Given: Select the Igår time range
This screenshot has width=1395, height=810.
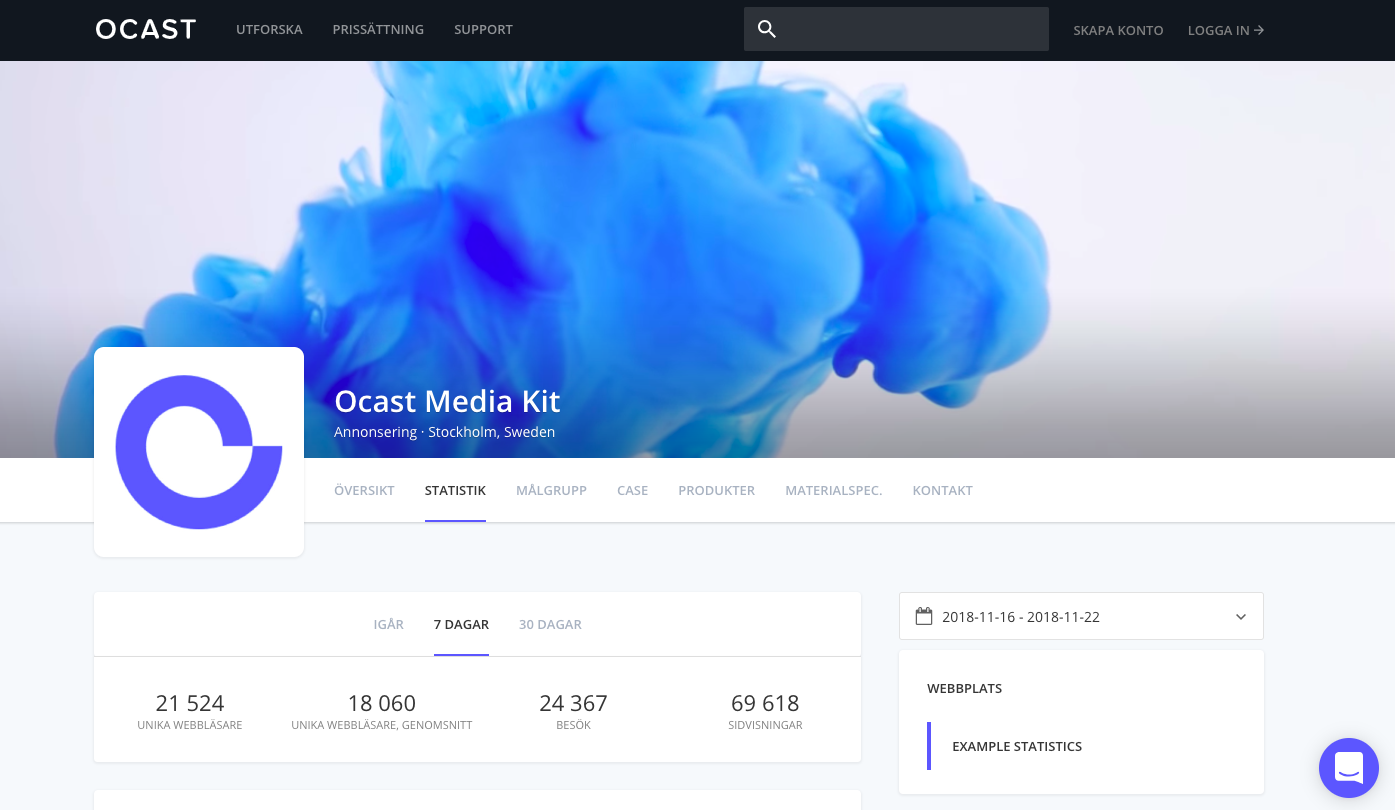Looking at the screenshot, I should (388, 625).
